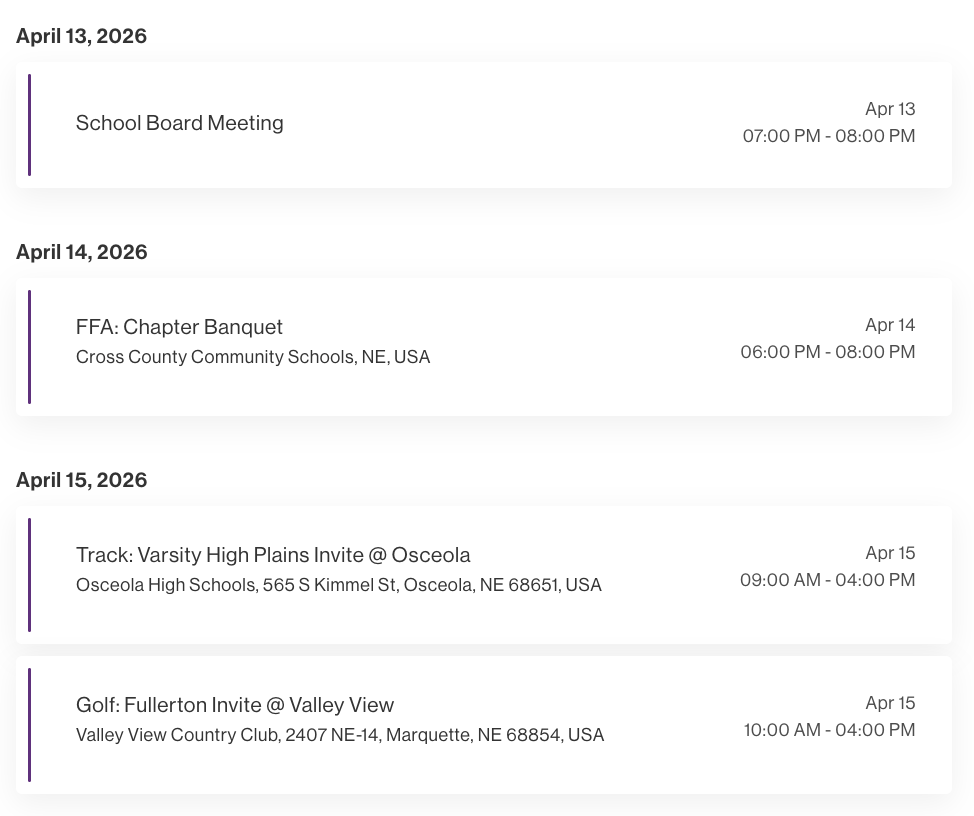Select the FFA: Chapter Banquet event
Viewport: 974px width, 816px height.
(484, 345)
